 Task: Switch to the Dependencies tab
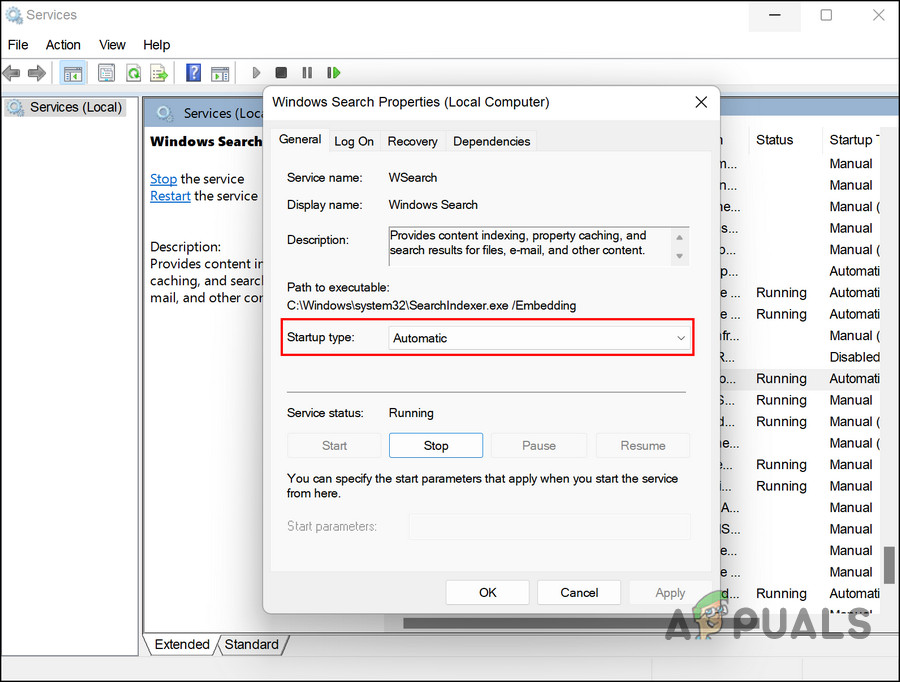[491, 141]
